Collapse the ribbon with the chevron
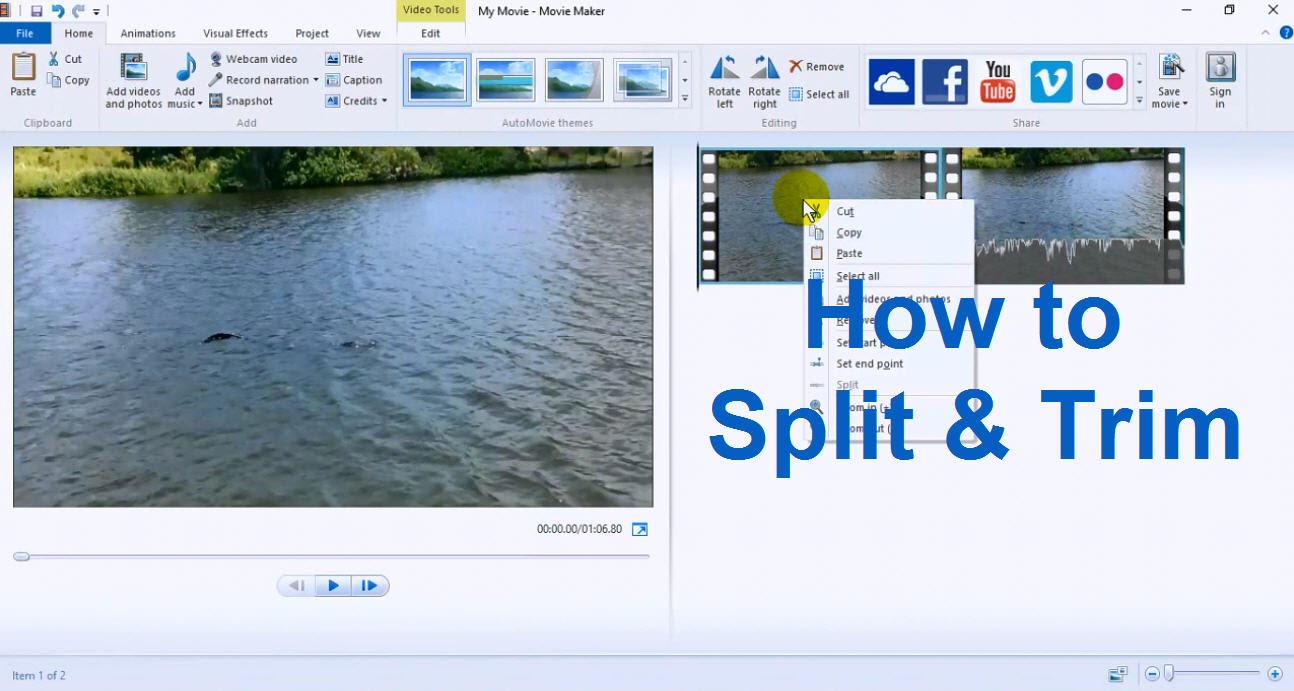 pyautogui.click(x=1266, y=33)
